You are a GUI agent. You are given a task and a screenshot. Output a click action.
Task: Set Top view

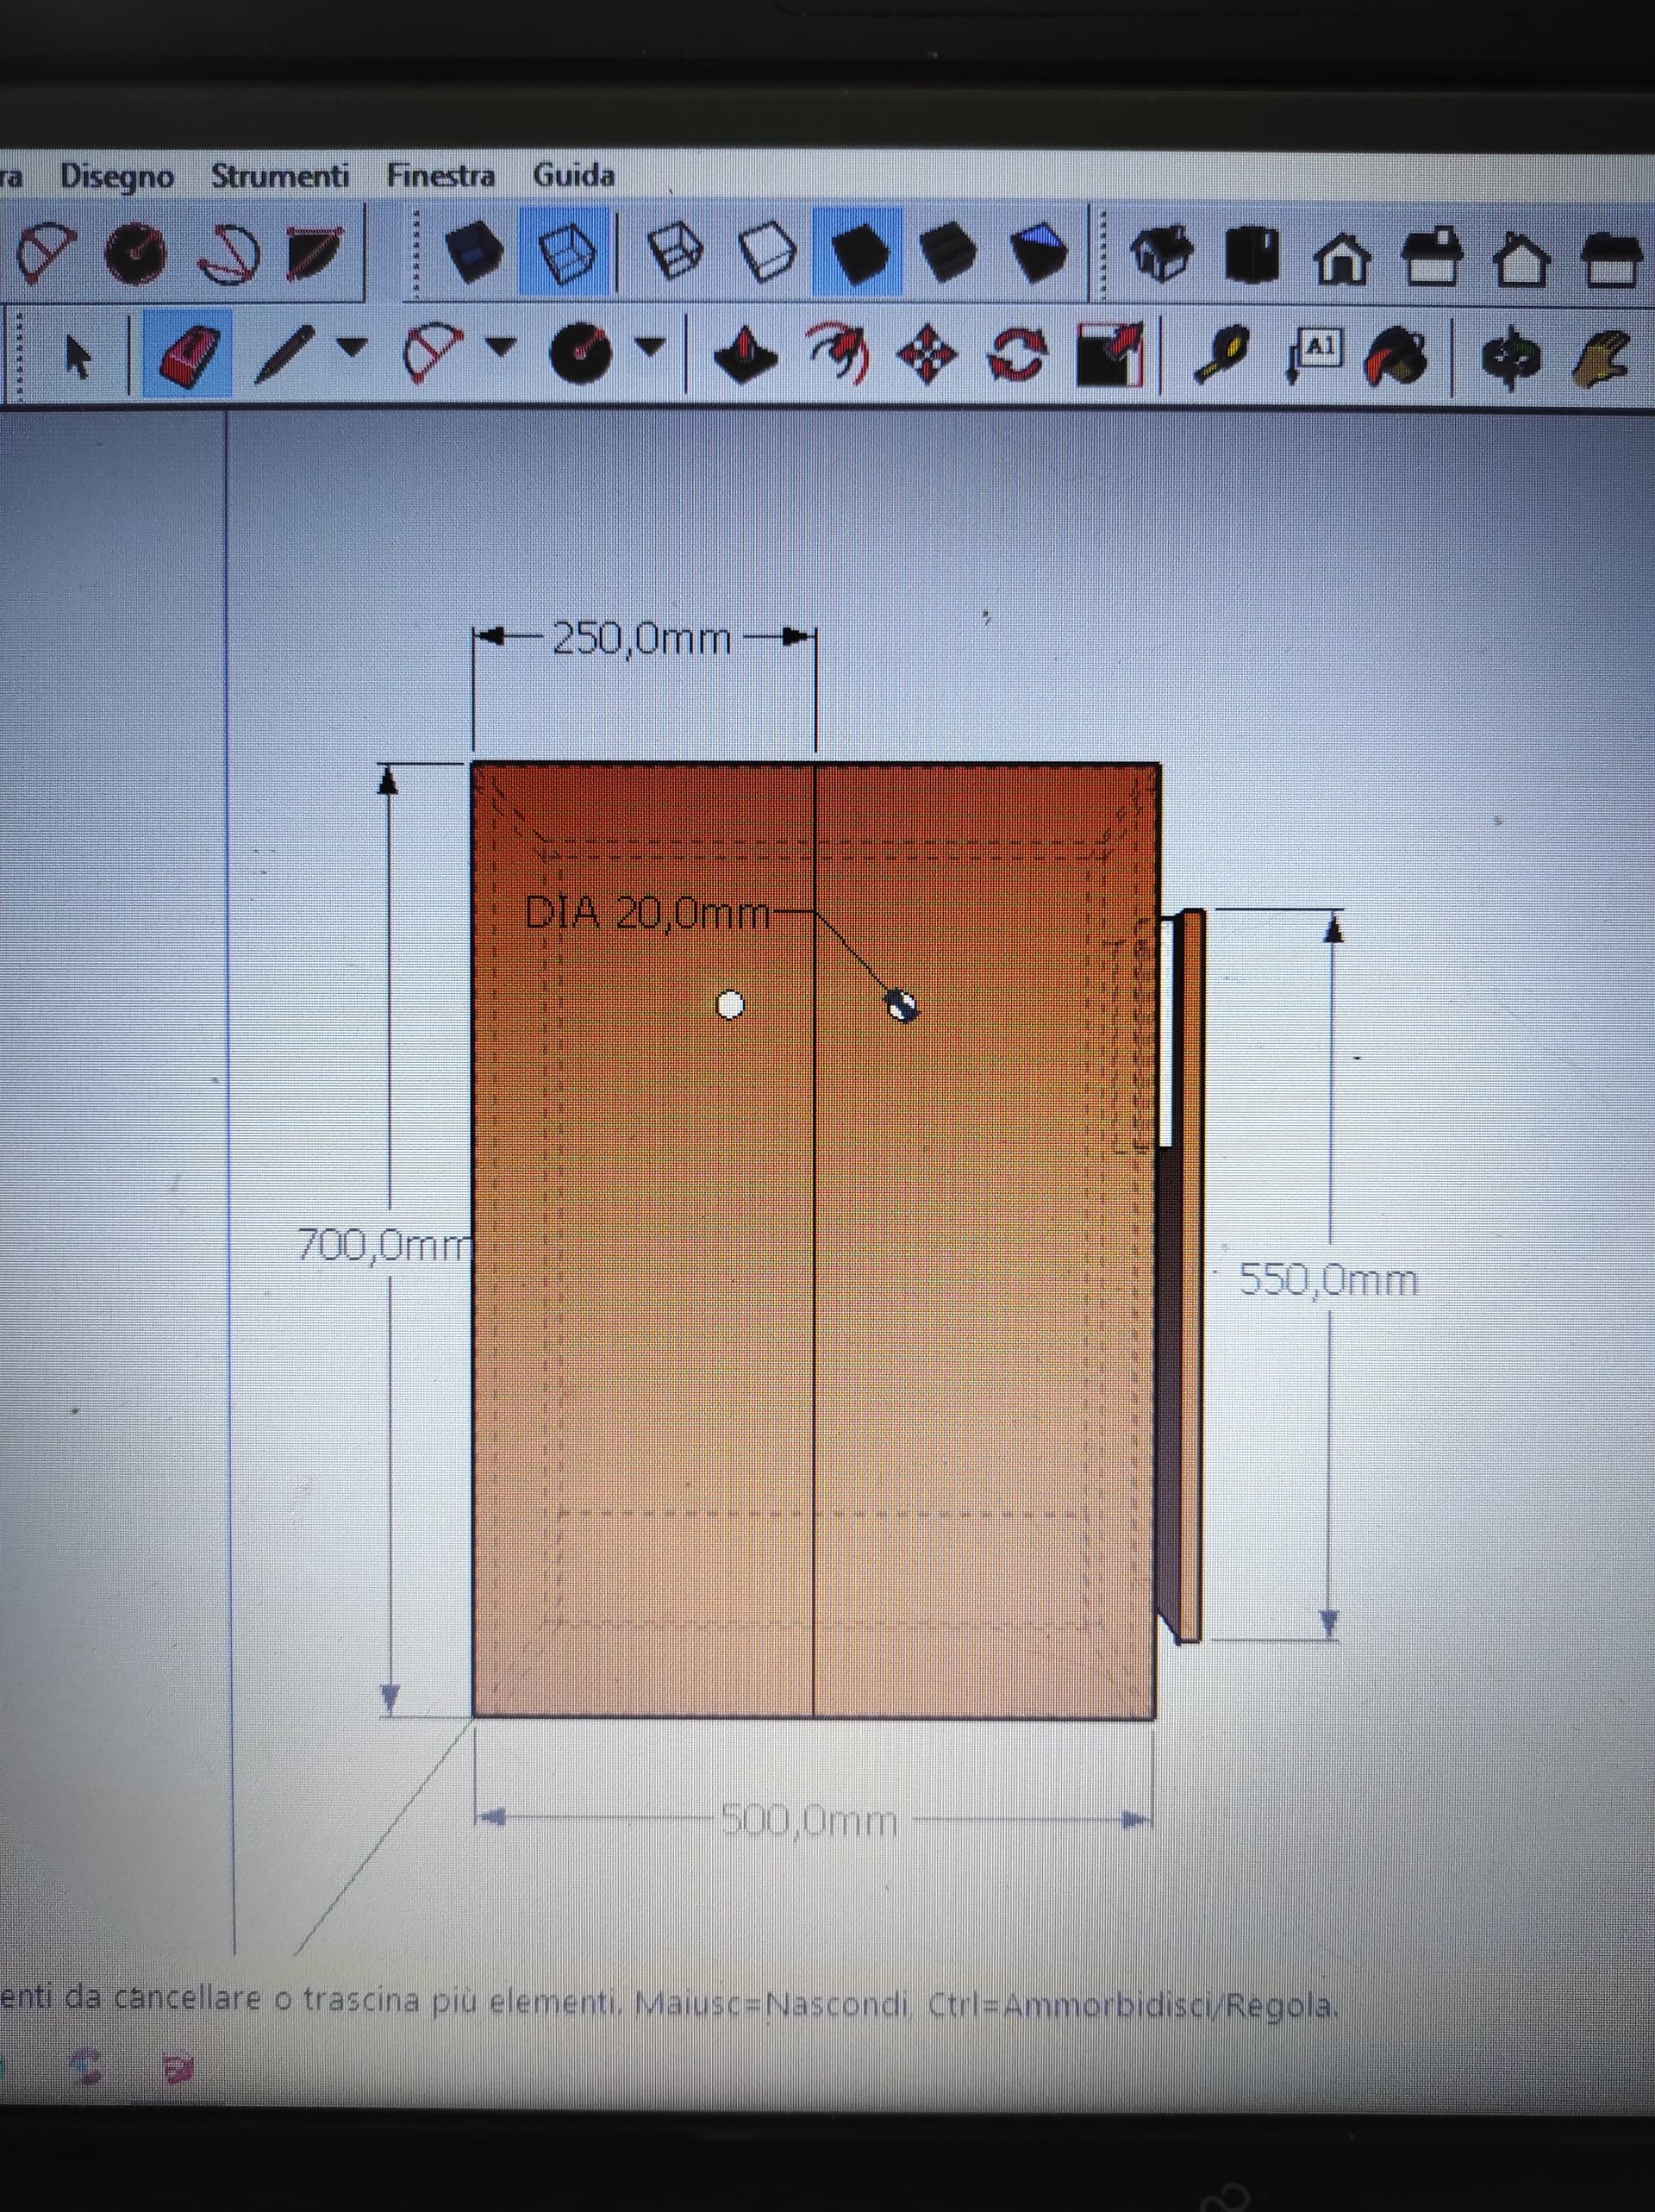tap(1252, 255)
